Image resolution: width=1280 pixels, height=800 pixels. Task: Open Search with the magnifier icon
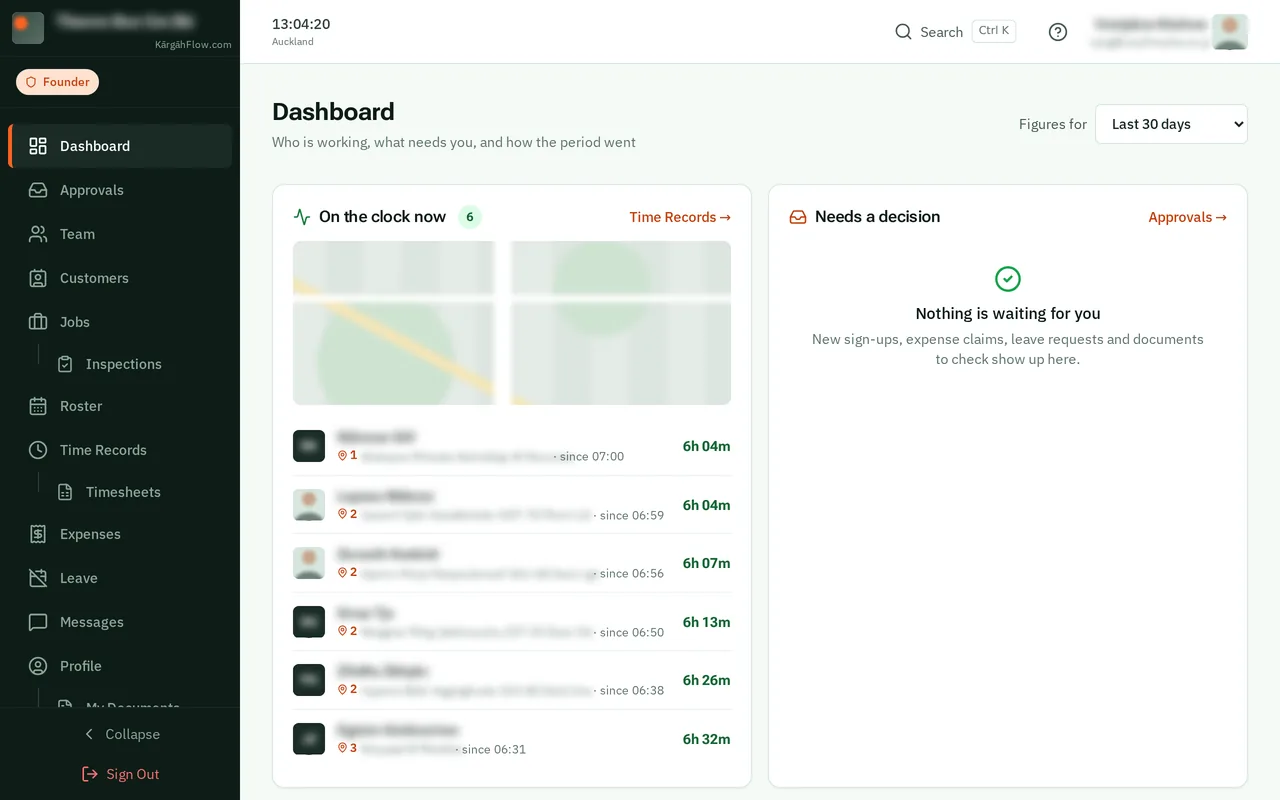coord(903,32)
